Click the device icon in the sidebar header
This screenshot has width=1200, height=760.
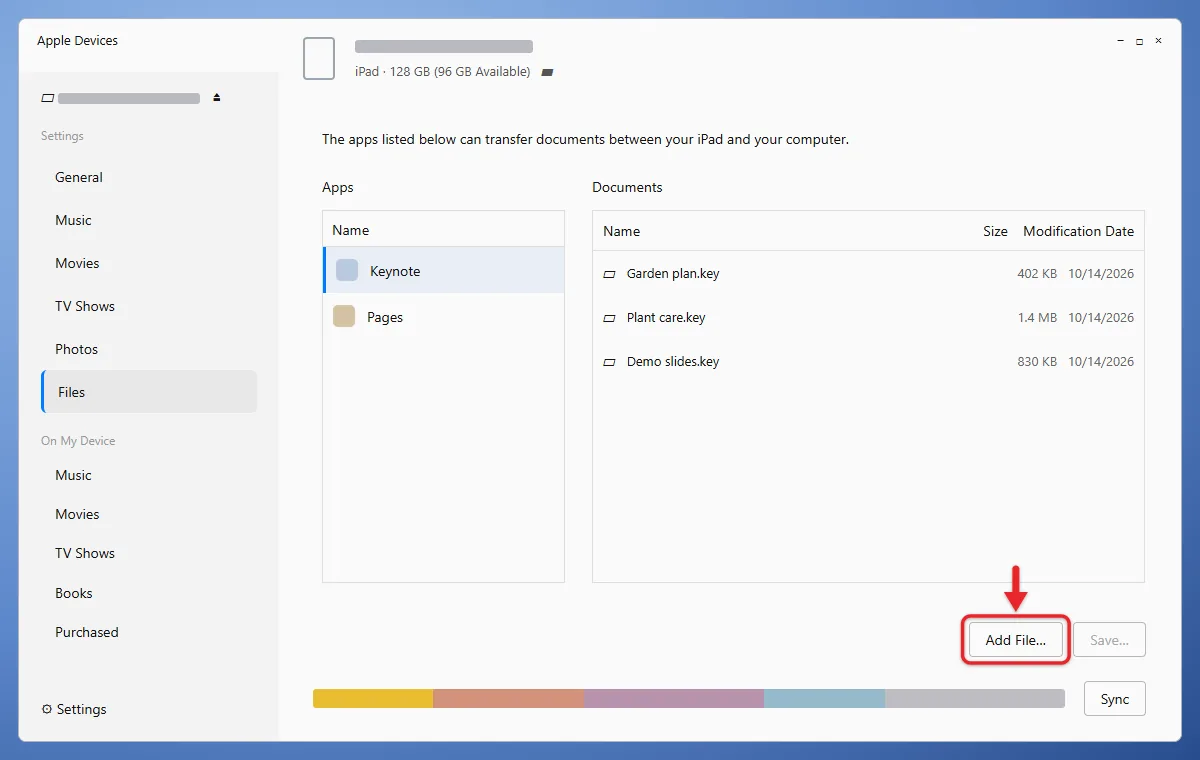pyautogui.click(x=47, y=98)
